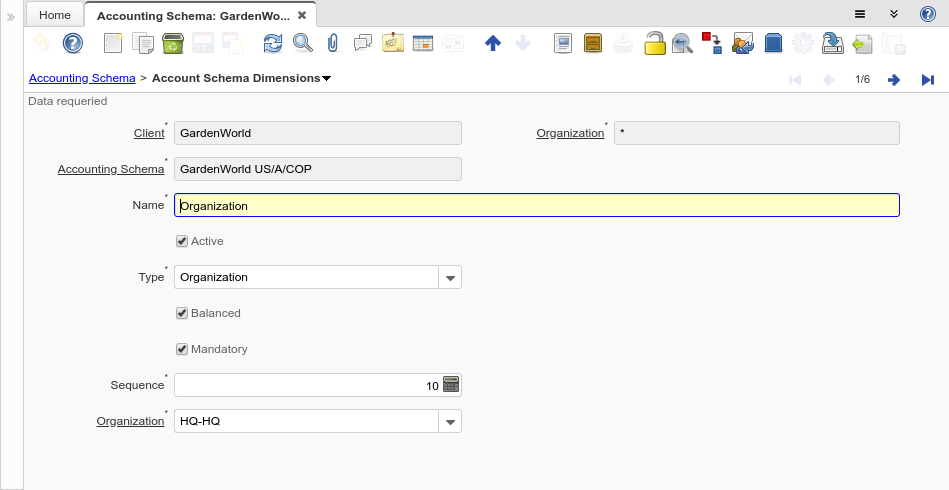Open the HQ-HQ Organization dropdown
The width and height of the screenshot is (949, 490).
coord(450,421)
